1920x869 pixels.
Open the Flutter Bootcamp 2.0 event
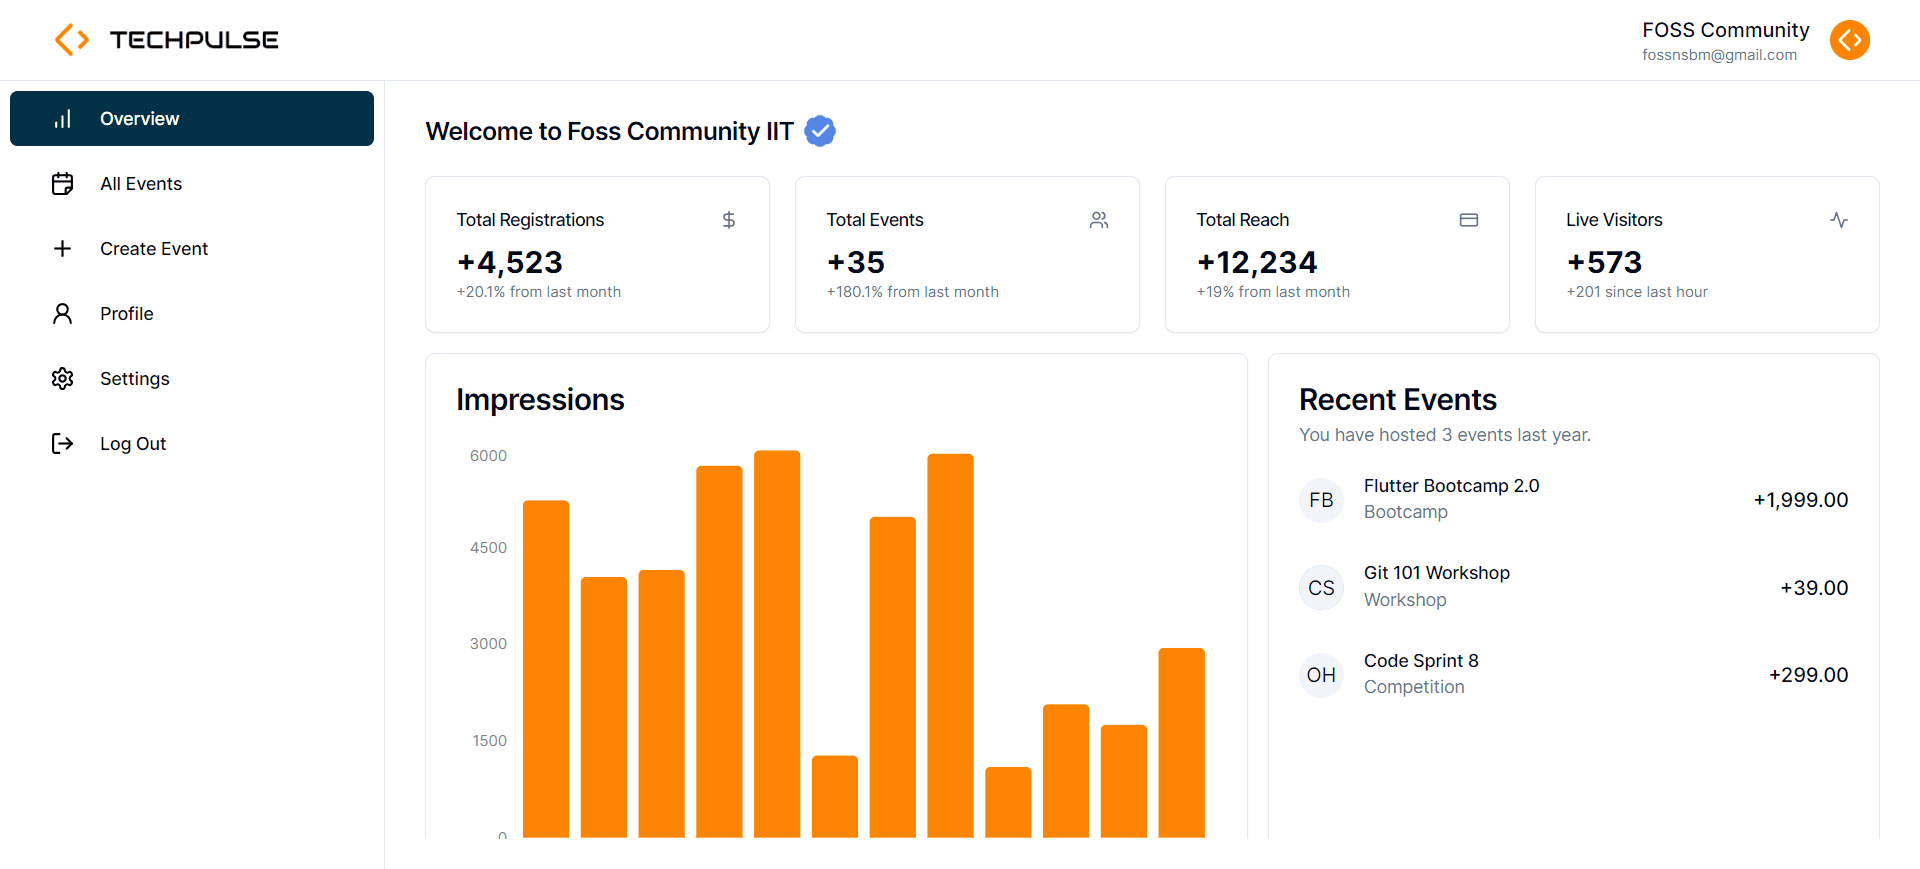1451,486
